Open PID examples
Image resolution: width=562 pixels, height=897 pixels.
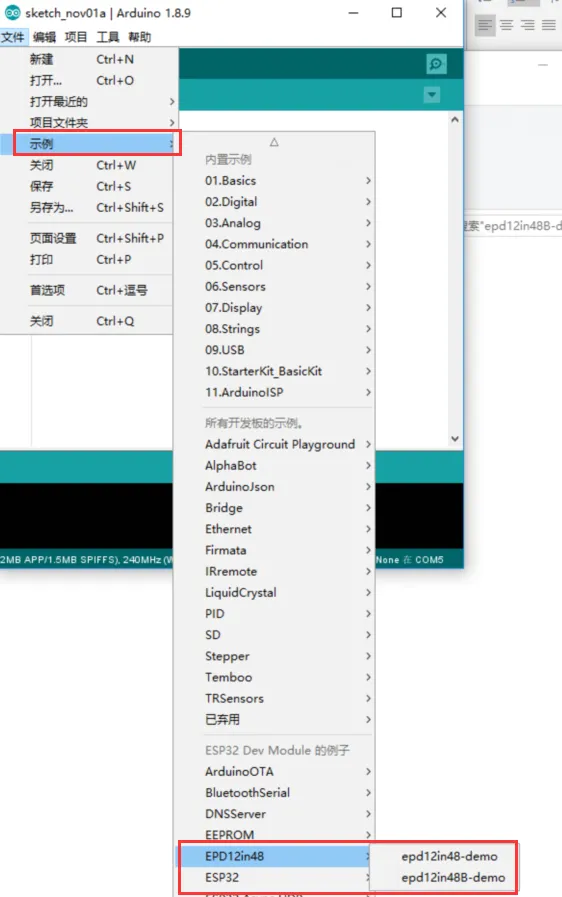tap(274, 613)
